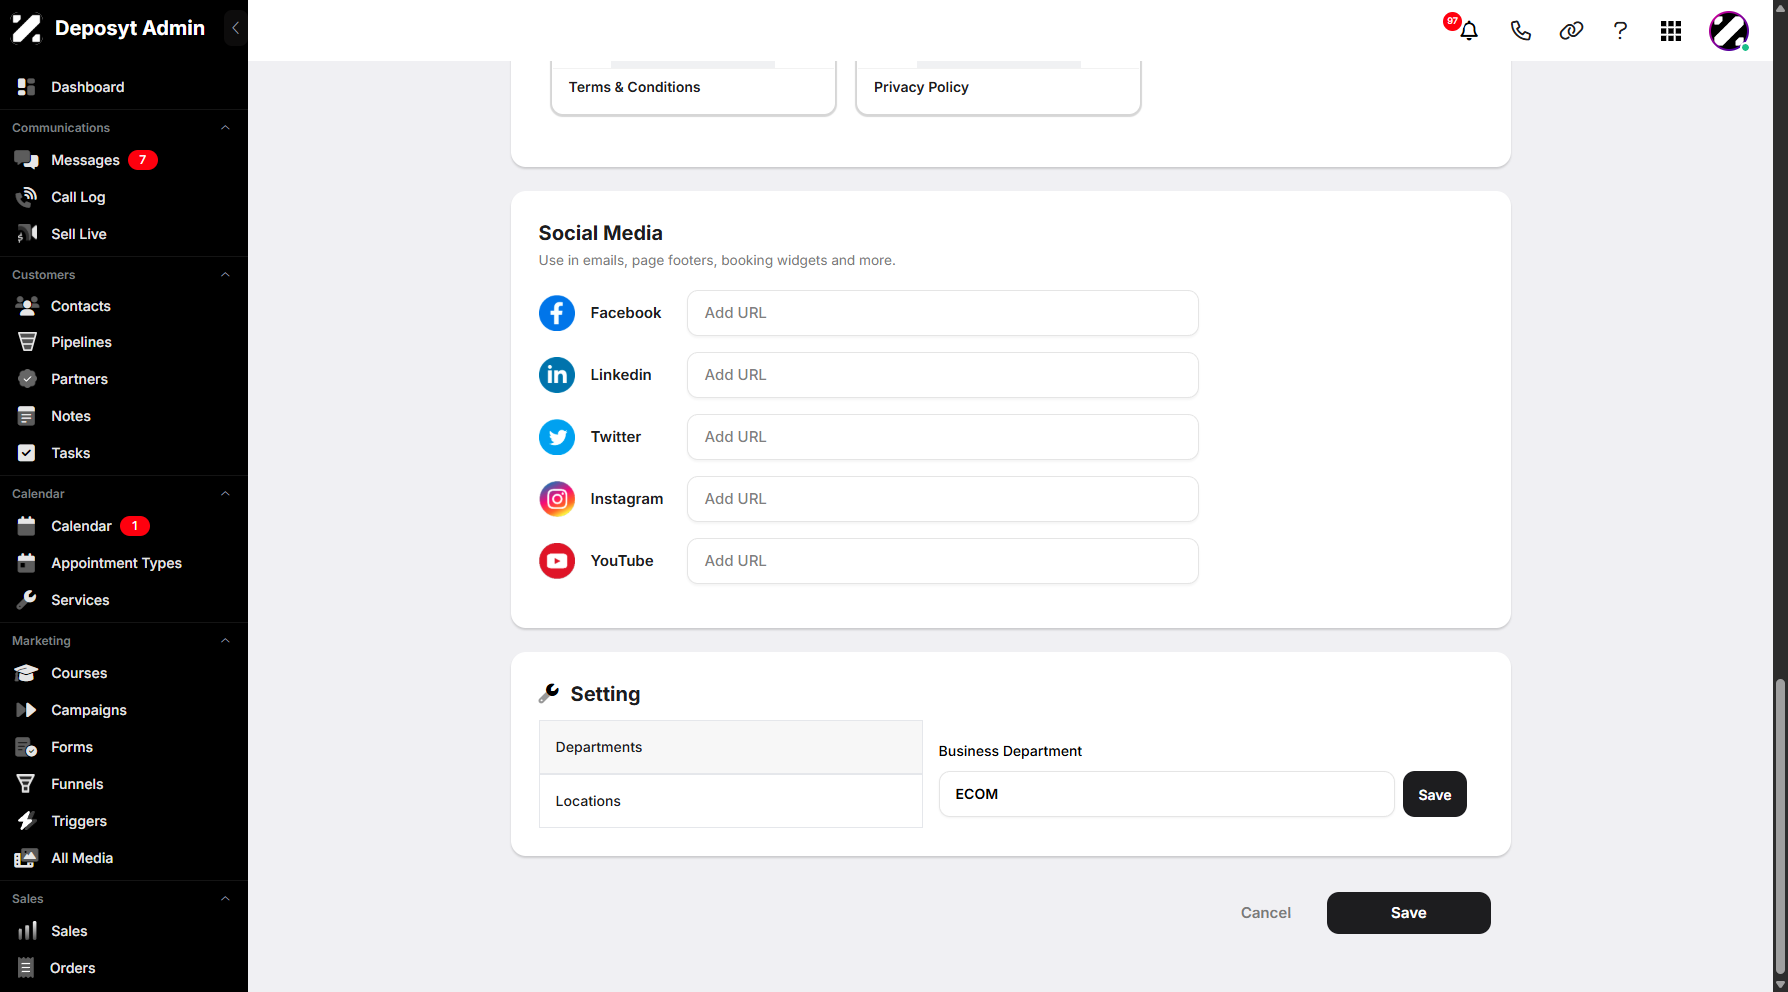Click the Funnels sidebar icon
This screenshot has width=1788, height=992.
point(27,784)
